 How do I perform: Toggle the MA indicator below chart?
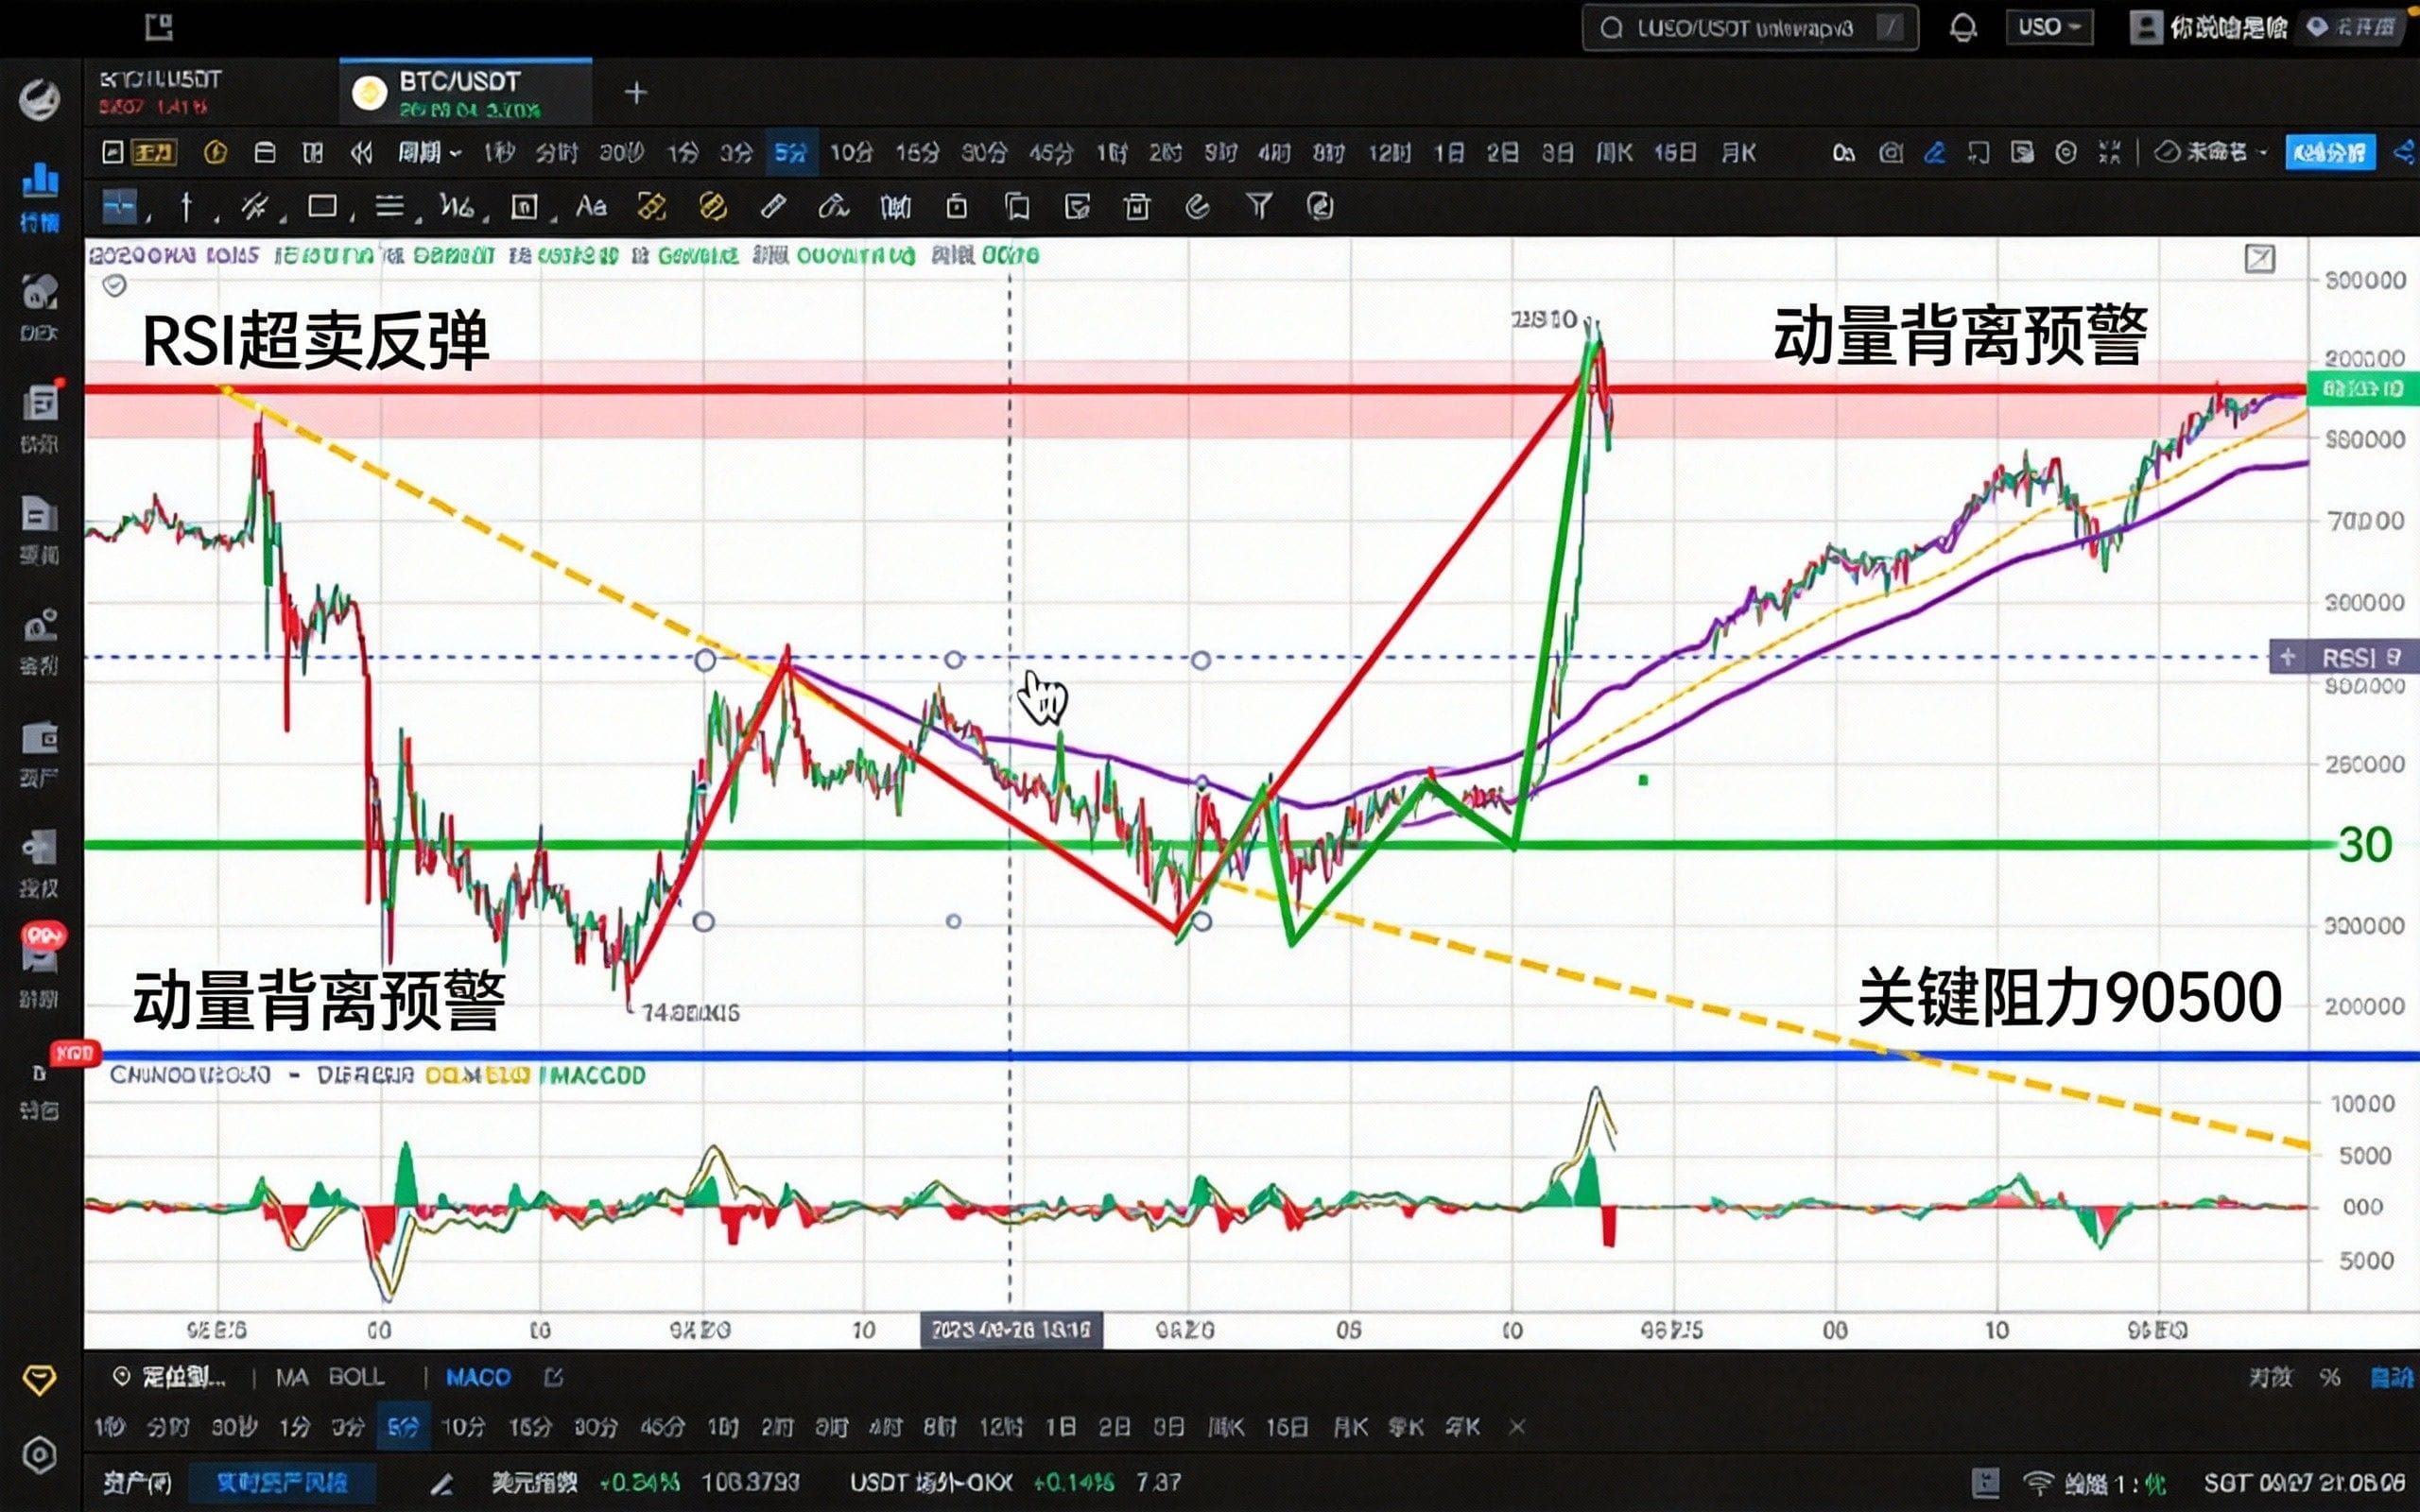pyautogui.click(x=291, y=1378)
